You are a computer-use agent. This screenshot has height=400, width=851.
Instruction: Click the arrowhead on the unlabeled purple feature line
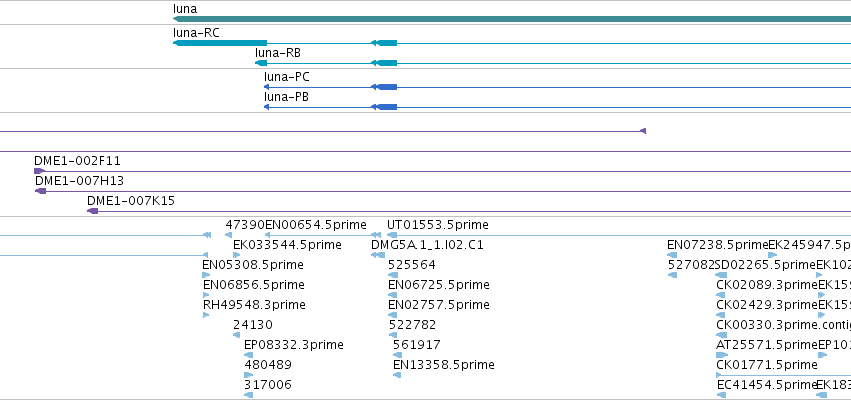pyautogui.click(x=643, y=131)
